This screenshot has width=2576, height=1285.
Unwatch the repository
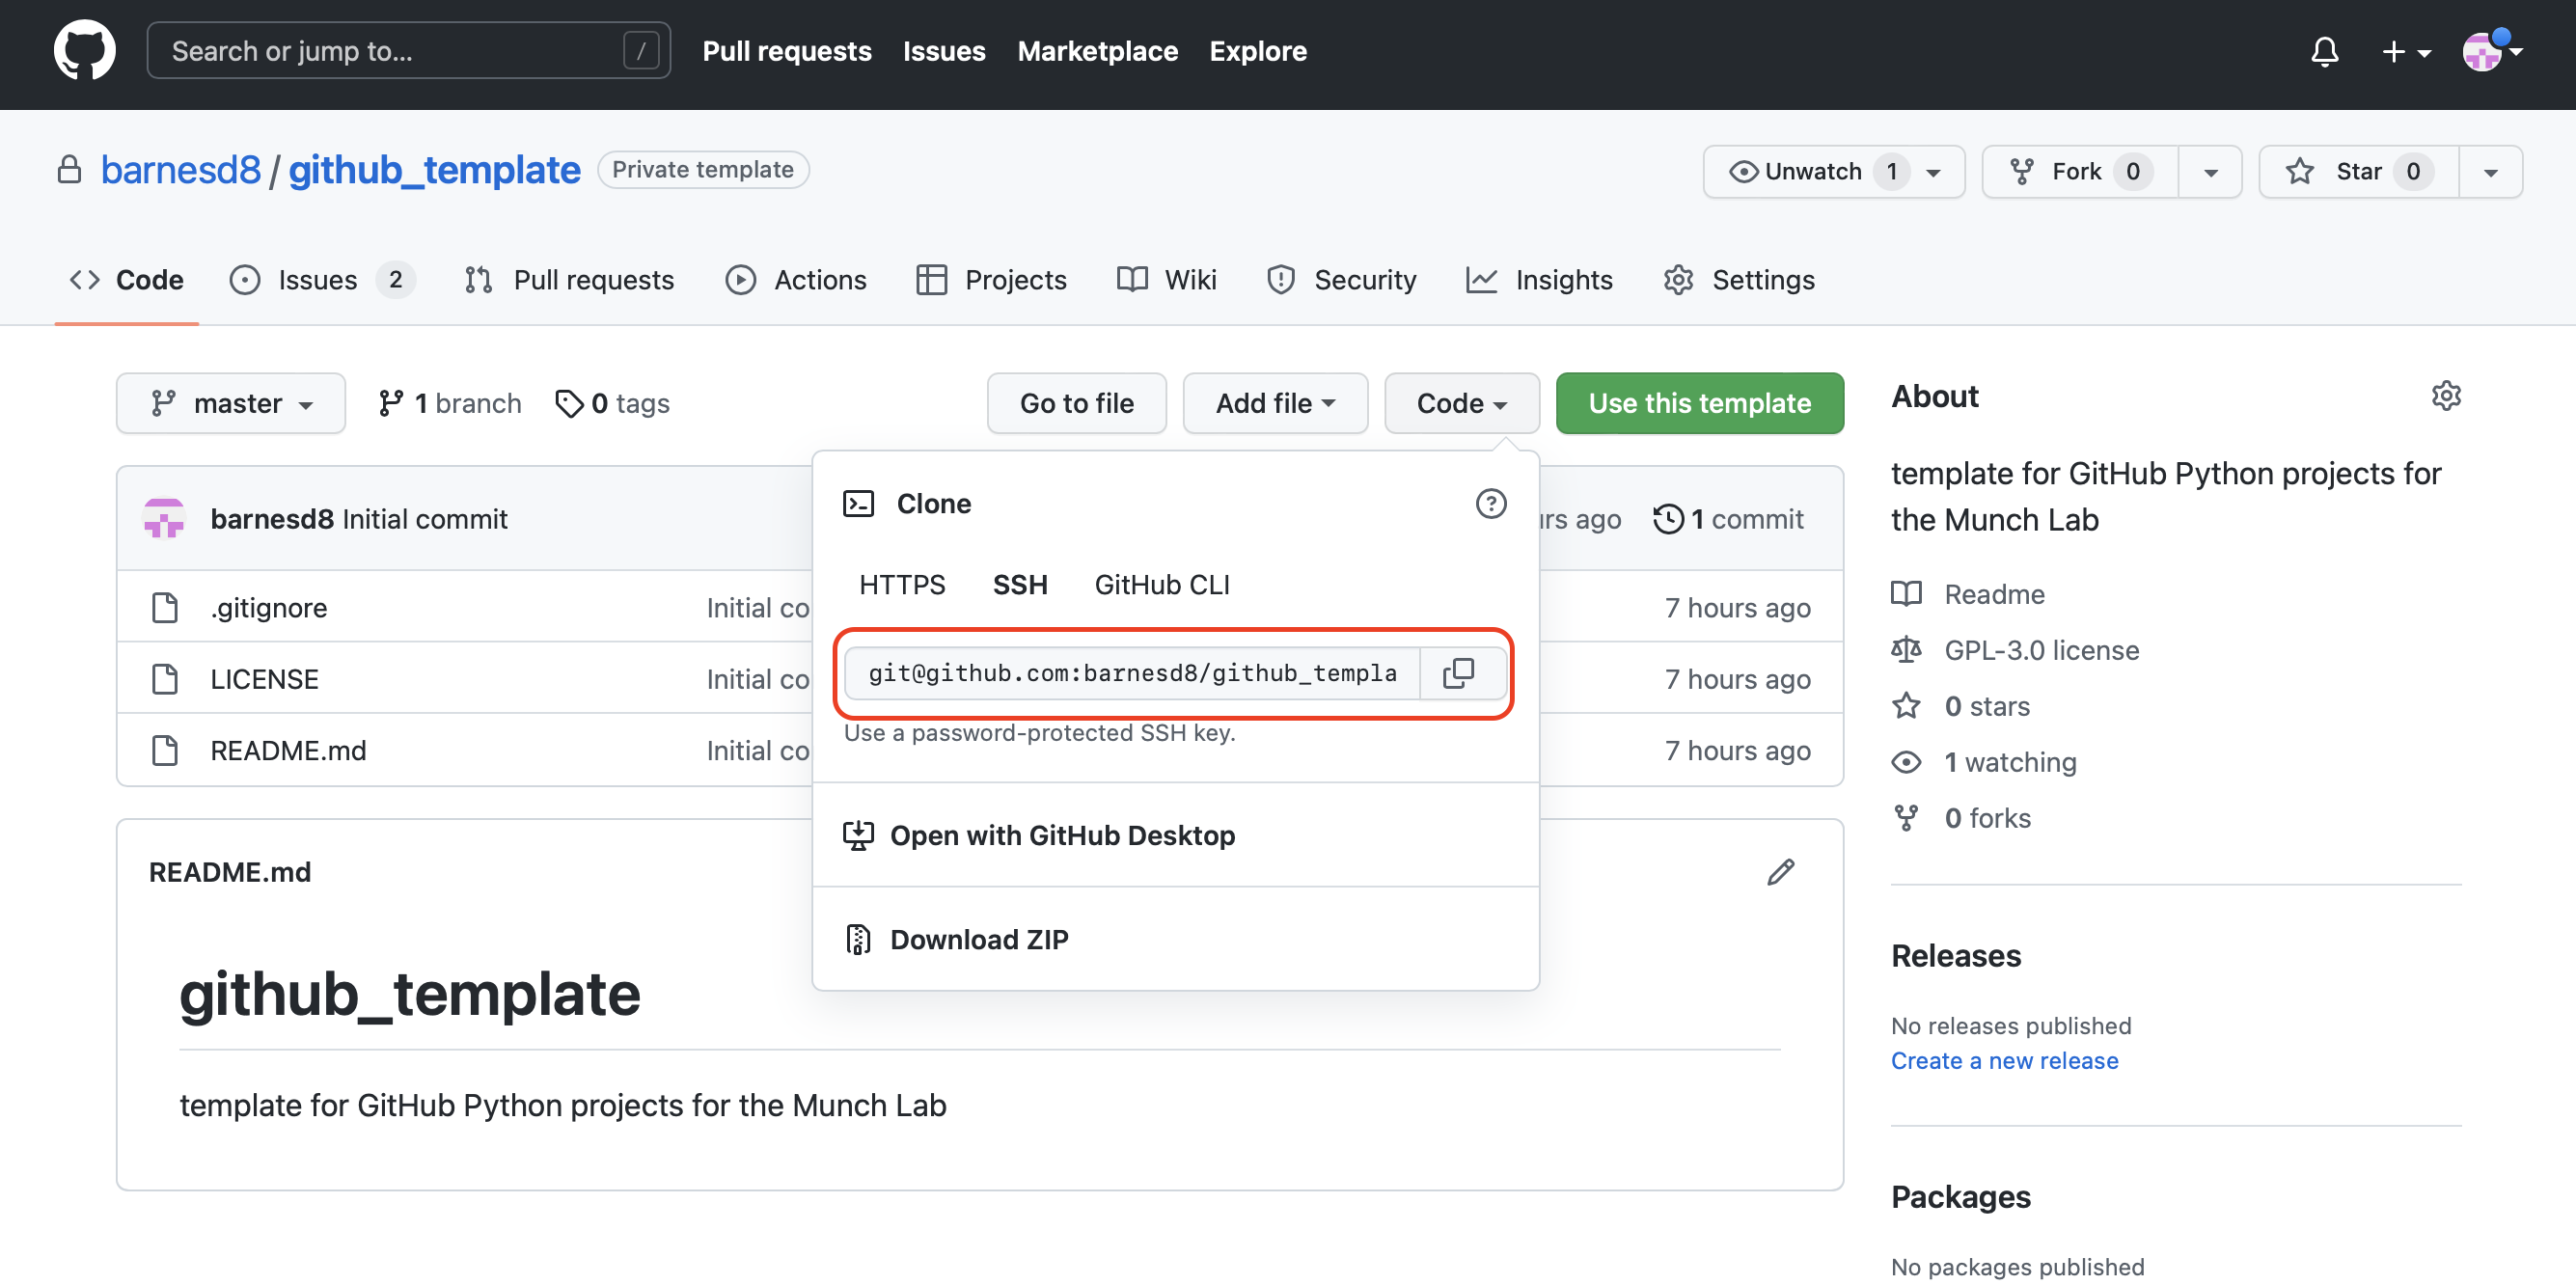point(1812,172)
